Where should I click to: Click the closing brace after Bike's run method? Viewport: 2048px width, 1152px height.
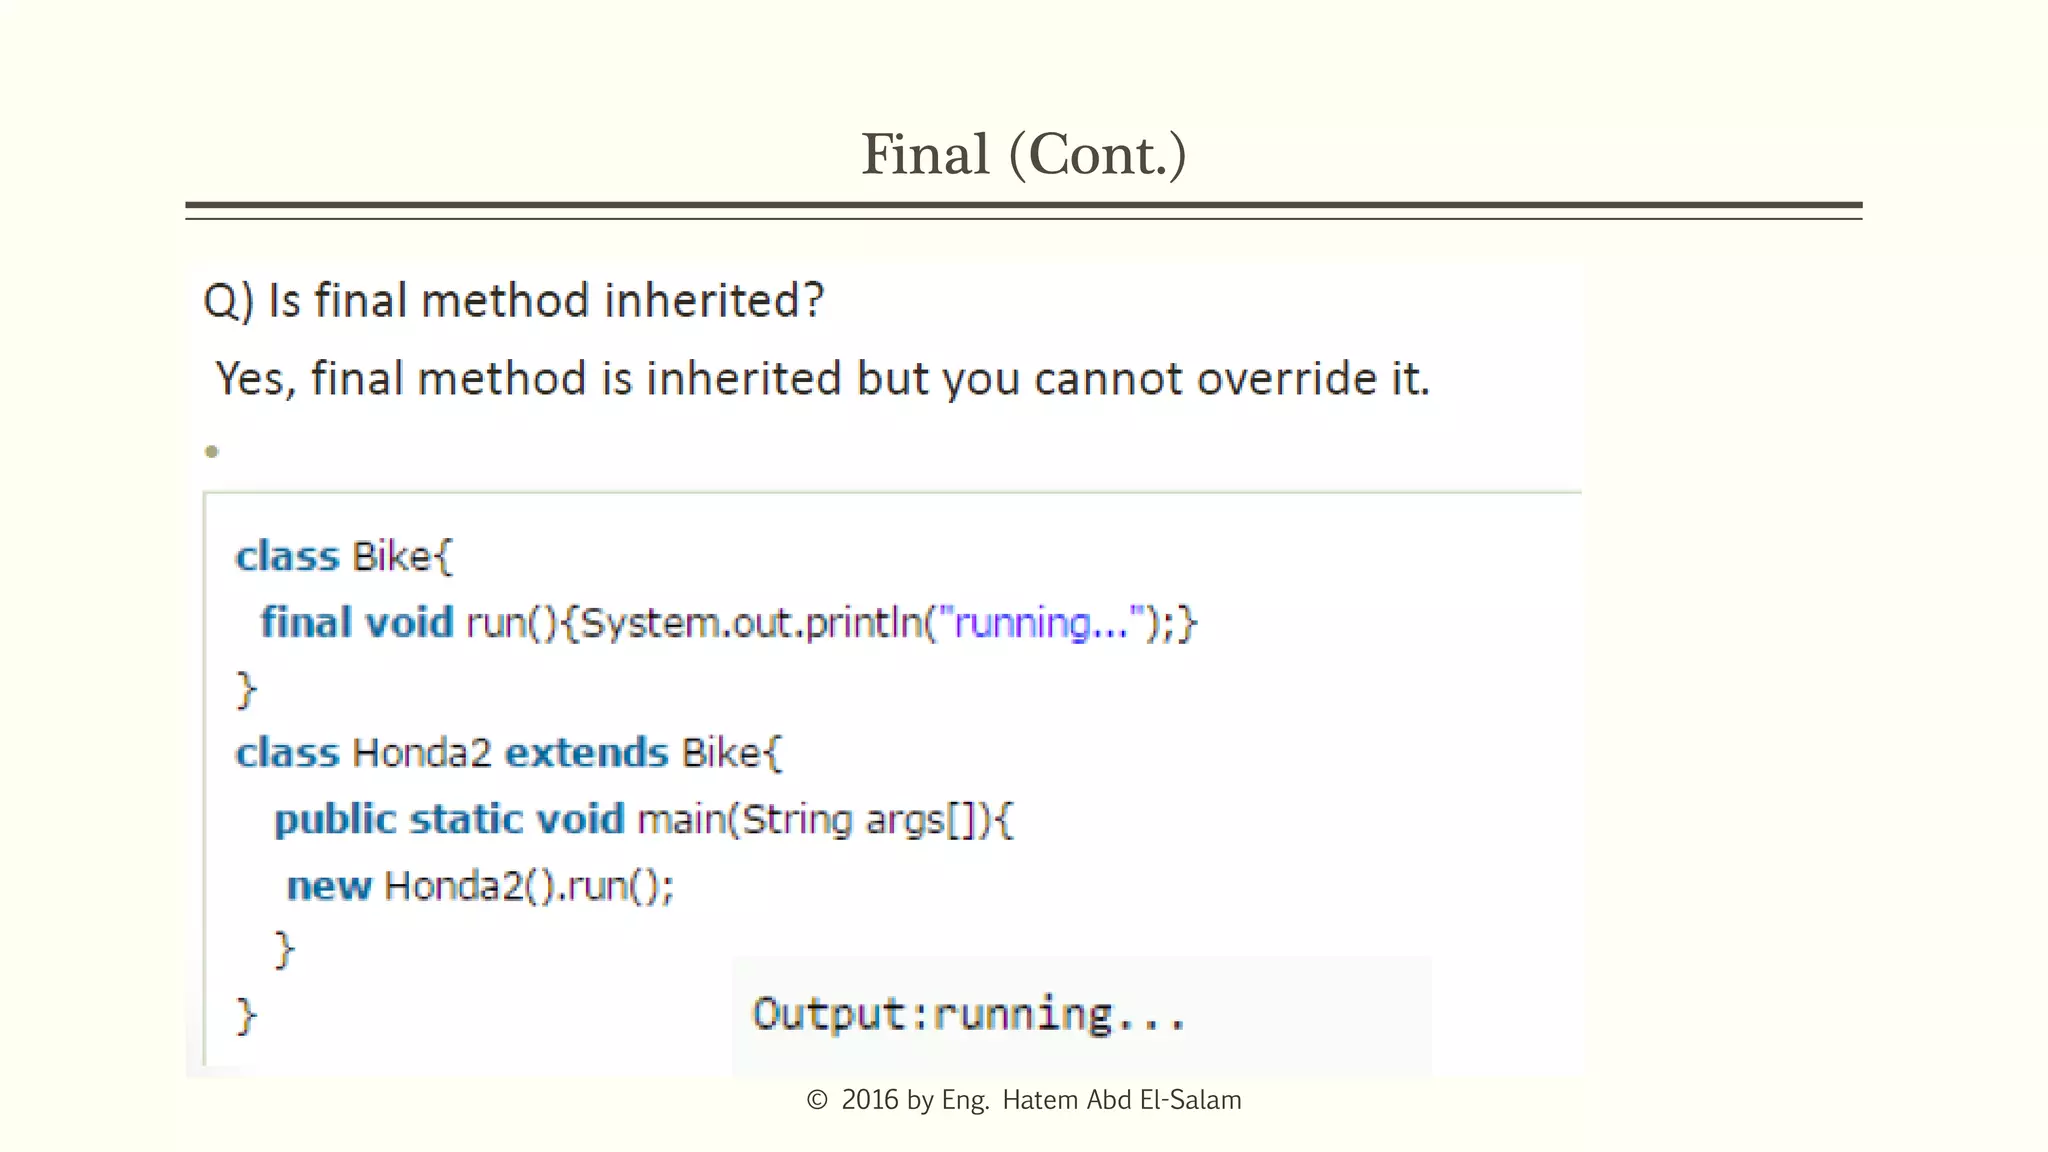246,690
